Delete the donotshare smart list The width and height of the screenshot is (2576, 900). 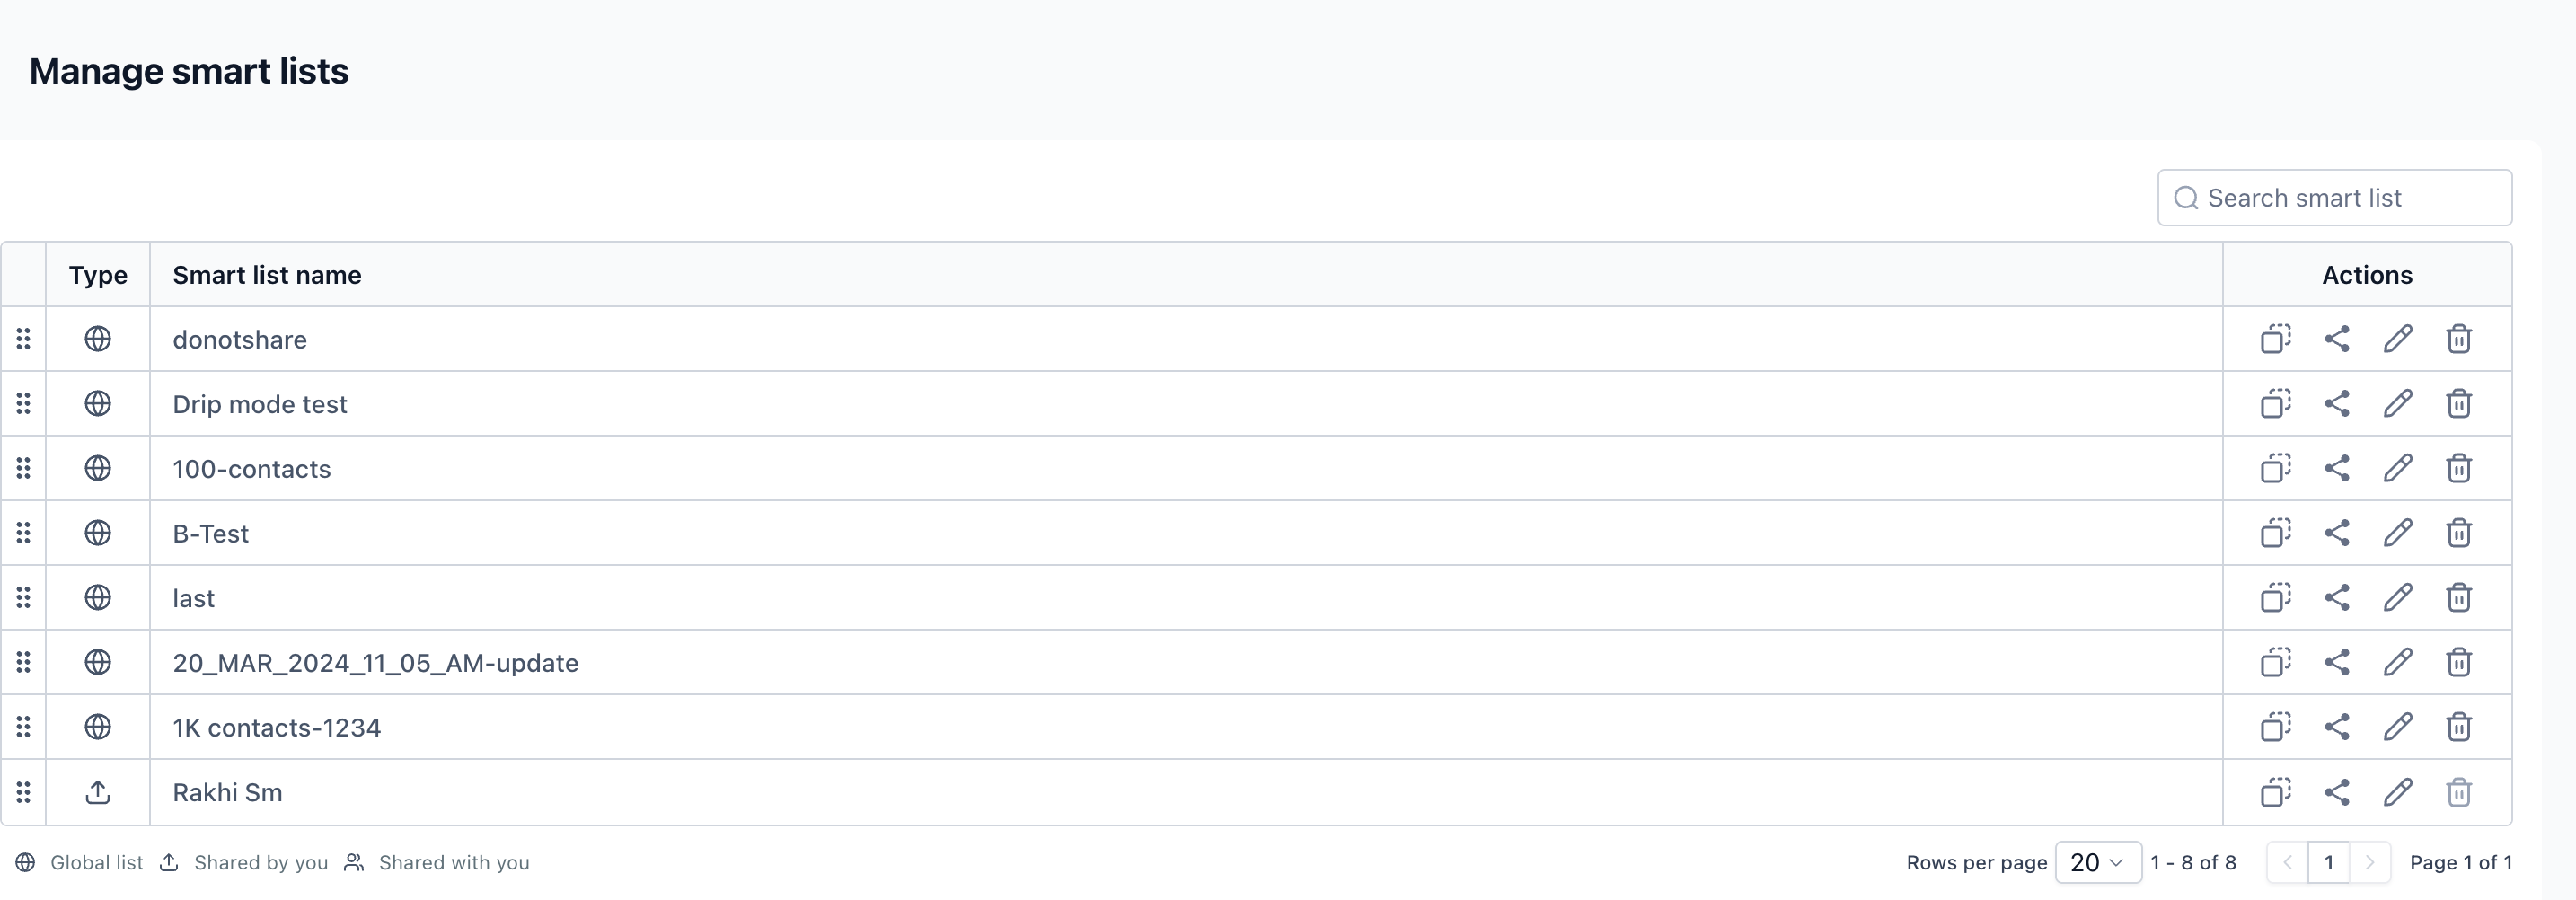point(2458,339)
